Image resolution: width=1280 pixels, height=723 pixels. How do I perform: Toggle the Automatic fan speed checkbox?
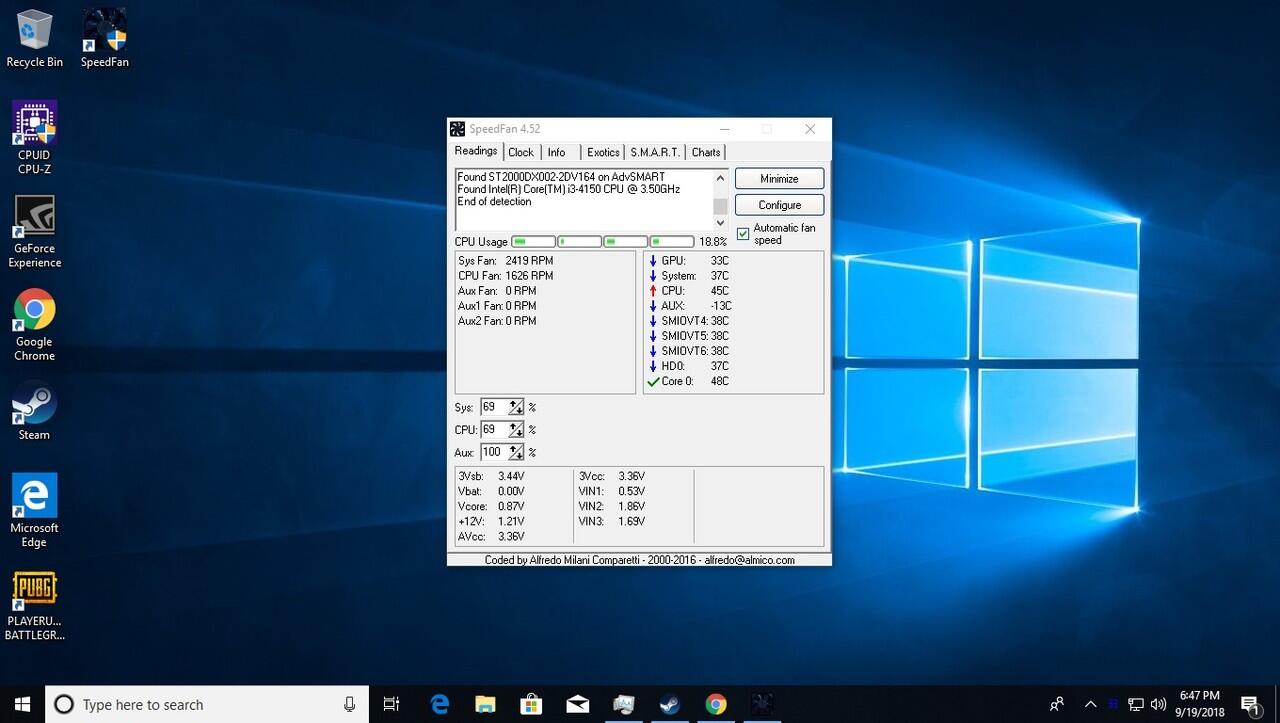tap(743, 234)
